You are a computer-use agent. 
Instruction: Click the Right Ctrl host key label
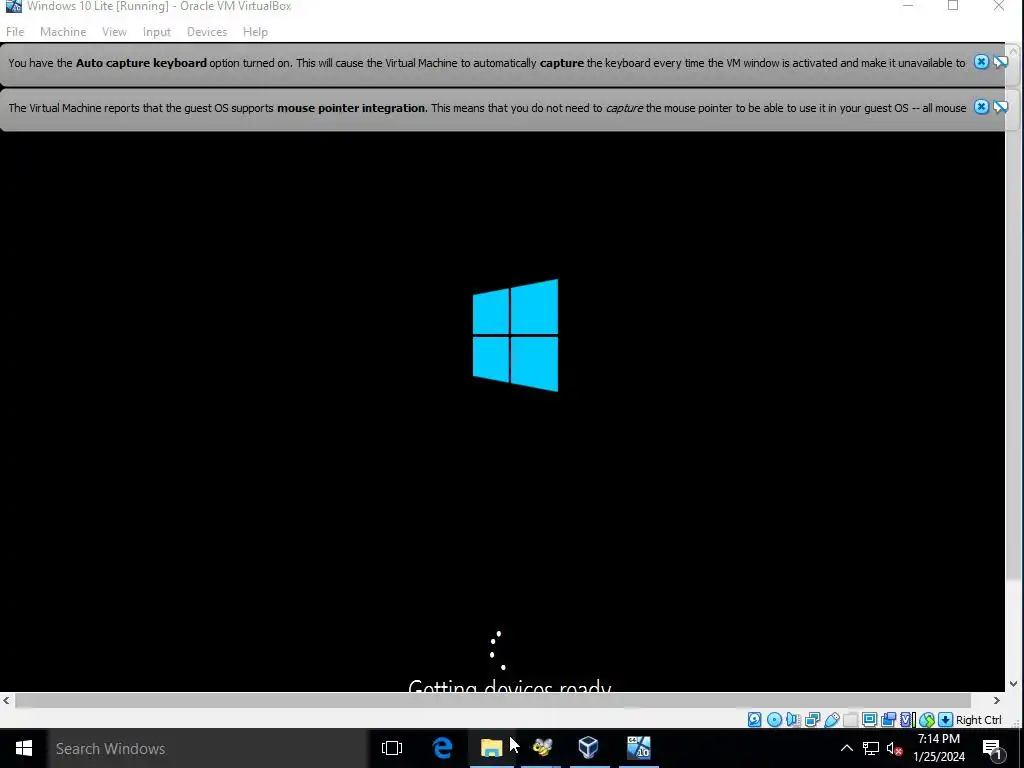pyautogui.click(x=978, y=720)
